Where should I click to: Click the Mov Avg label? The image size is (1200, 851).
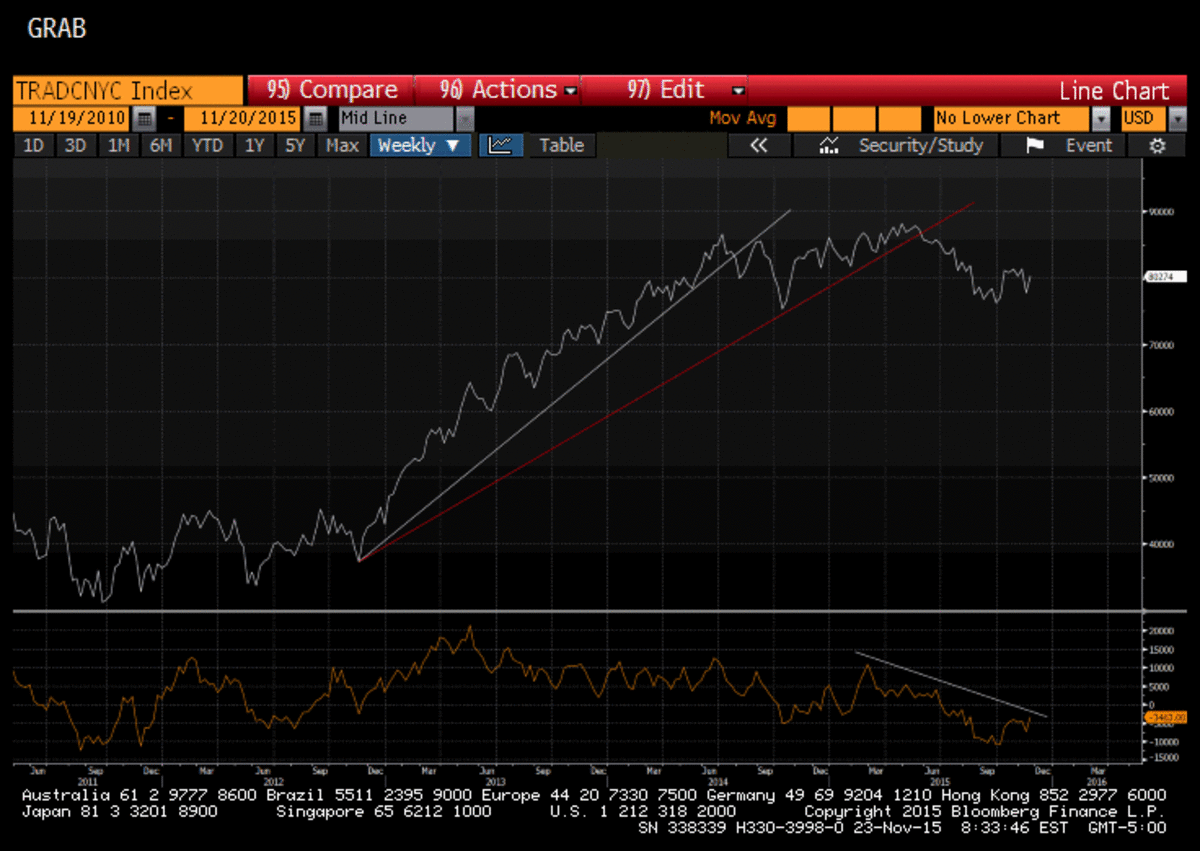click(743, 118)
